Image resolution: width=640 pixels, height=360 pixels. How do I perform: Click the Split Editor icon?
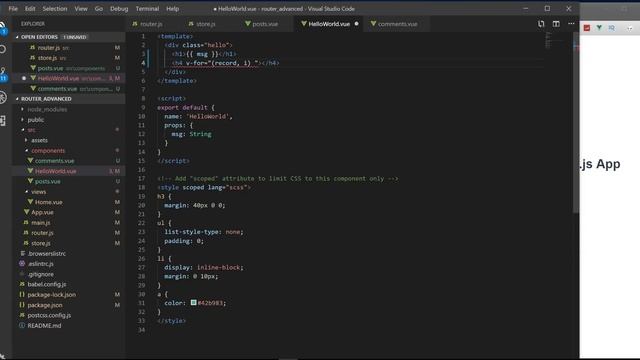pyautogui.click(x=556, y=24)
